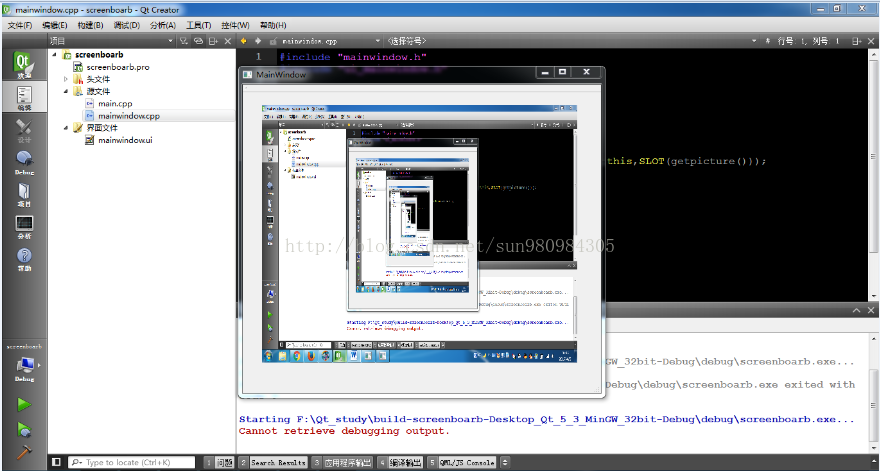
Task: Click the "Cannot retrieve debugging output." line
Action: 344,431
